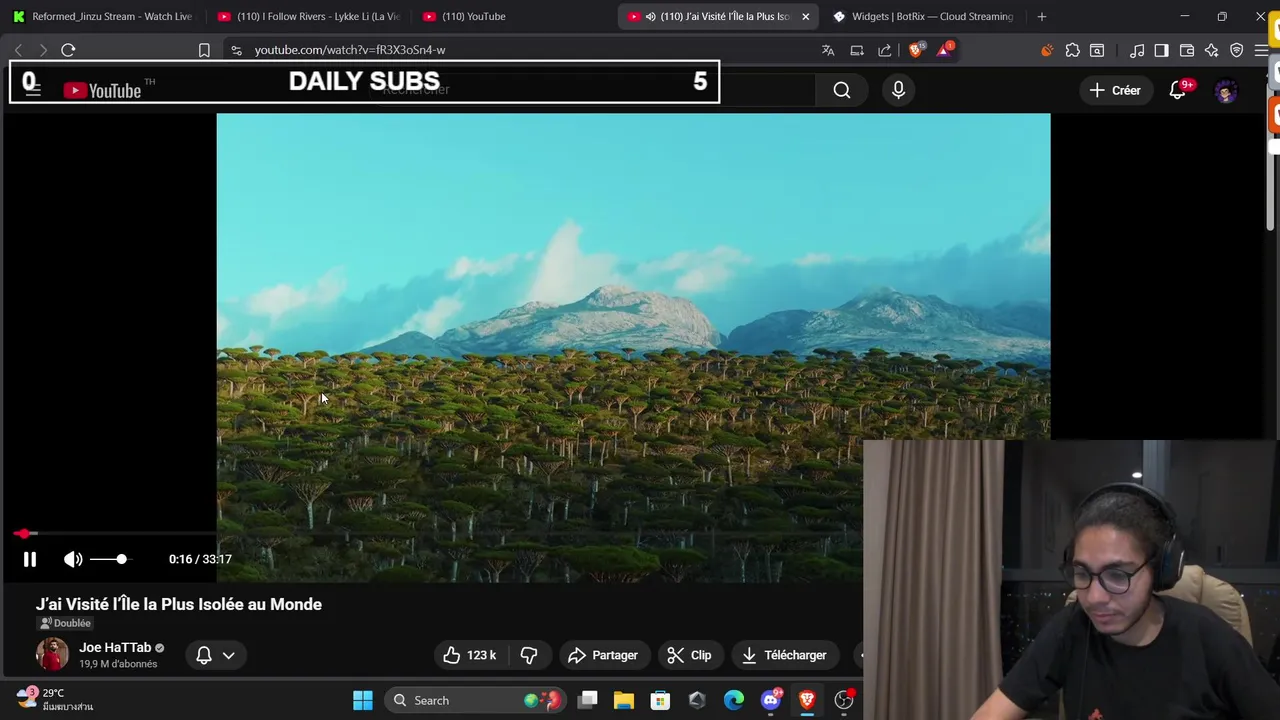This screenshot has width=1280, height=720.
Task: Open the Joe HaTTab channel avatar
Action: click(x=52, y=655)
